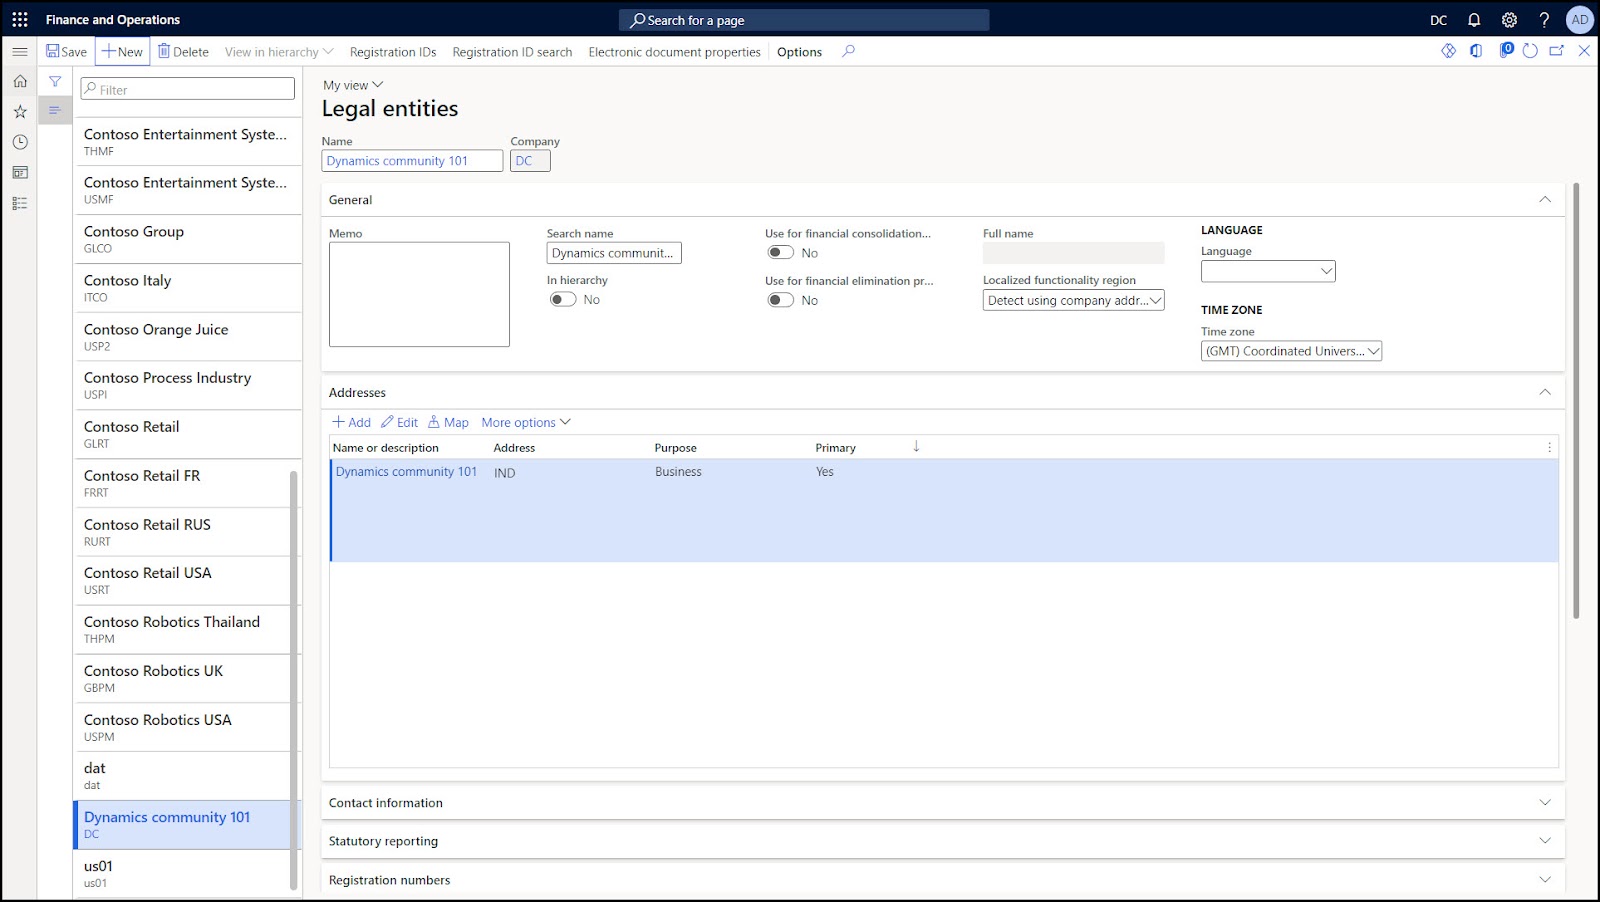Open Registration ID search
Viewport: 1600px width, 902px height.
pos(512,52)
